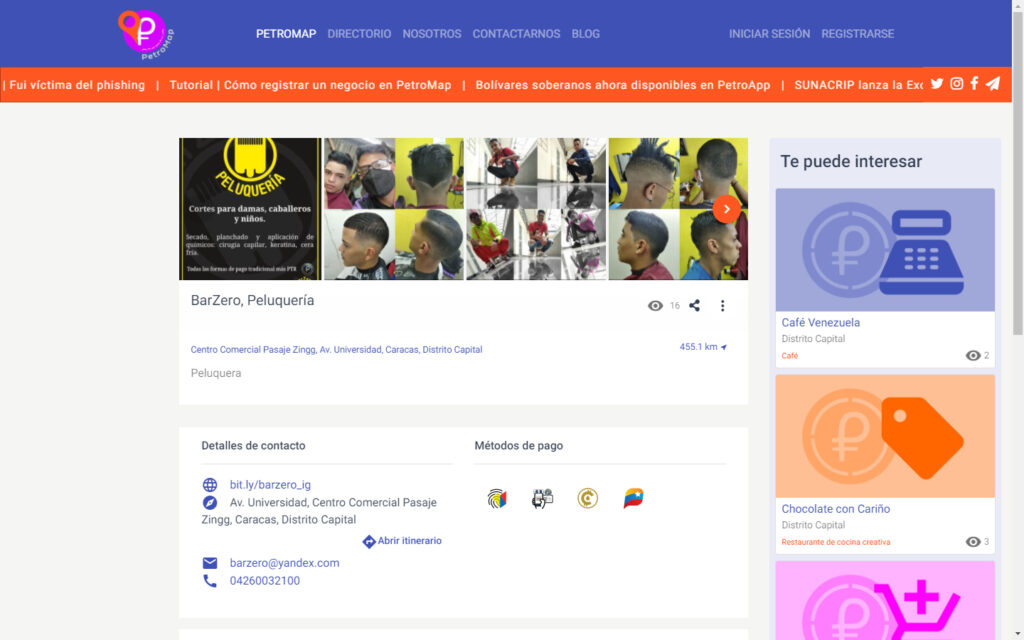This screenshot has height=640, width=1024.
Task: Open the three-dot options menu for BarZero
Action: (x=722, y=306)
